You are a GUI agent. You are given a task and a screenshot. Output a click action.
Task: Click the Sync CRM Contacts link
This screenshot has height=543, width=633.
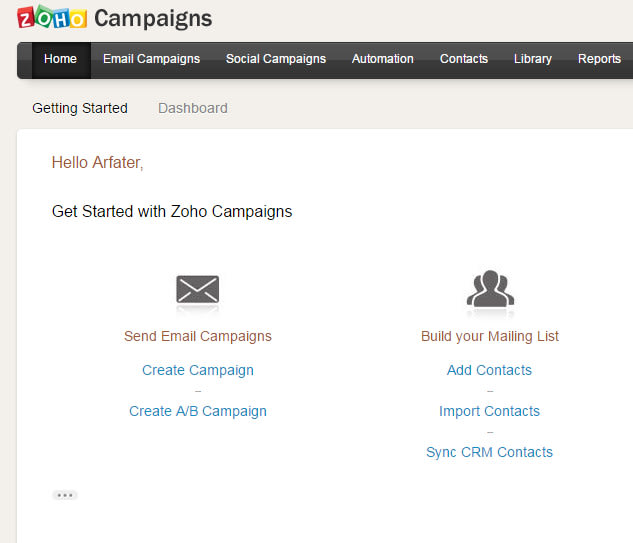click(x=489, y=452)
